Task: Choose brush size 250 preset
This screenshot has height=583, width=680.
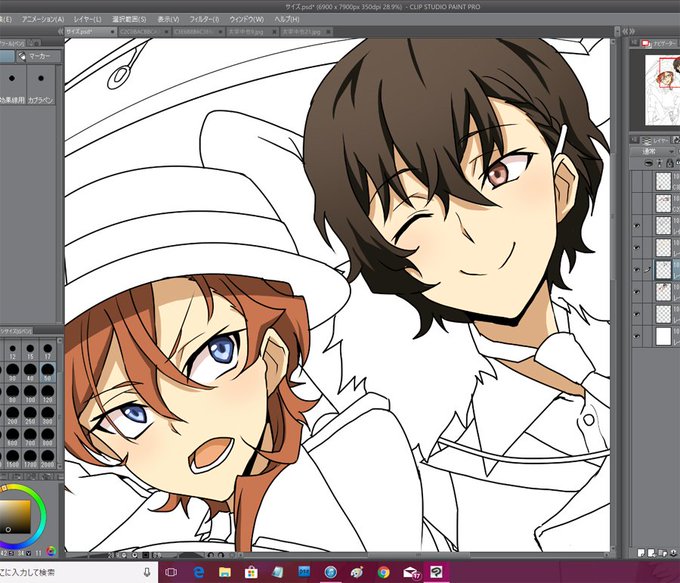Action: pos(30,416)
